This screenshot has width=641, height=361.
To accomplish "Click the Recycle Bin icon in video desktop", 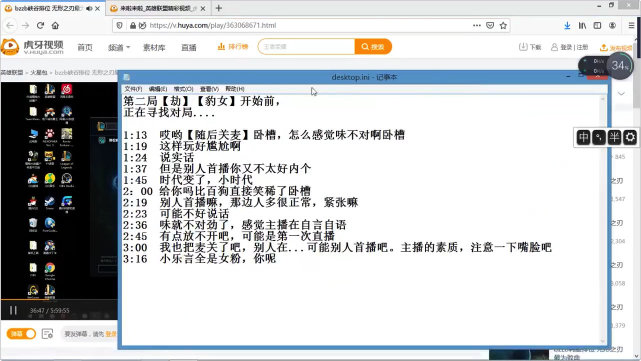I will click(x=33, y=223).
